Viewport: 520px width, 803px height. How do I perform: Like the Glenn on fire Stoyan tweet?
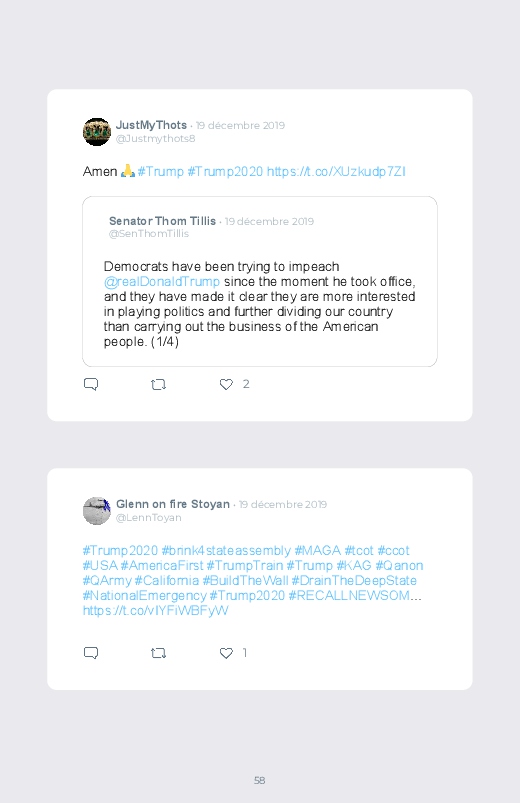226,653
